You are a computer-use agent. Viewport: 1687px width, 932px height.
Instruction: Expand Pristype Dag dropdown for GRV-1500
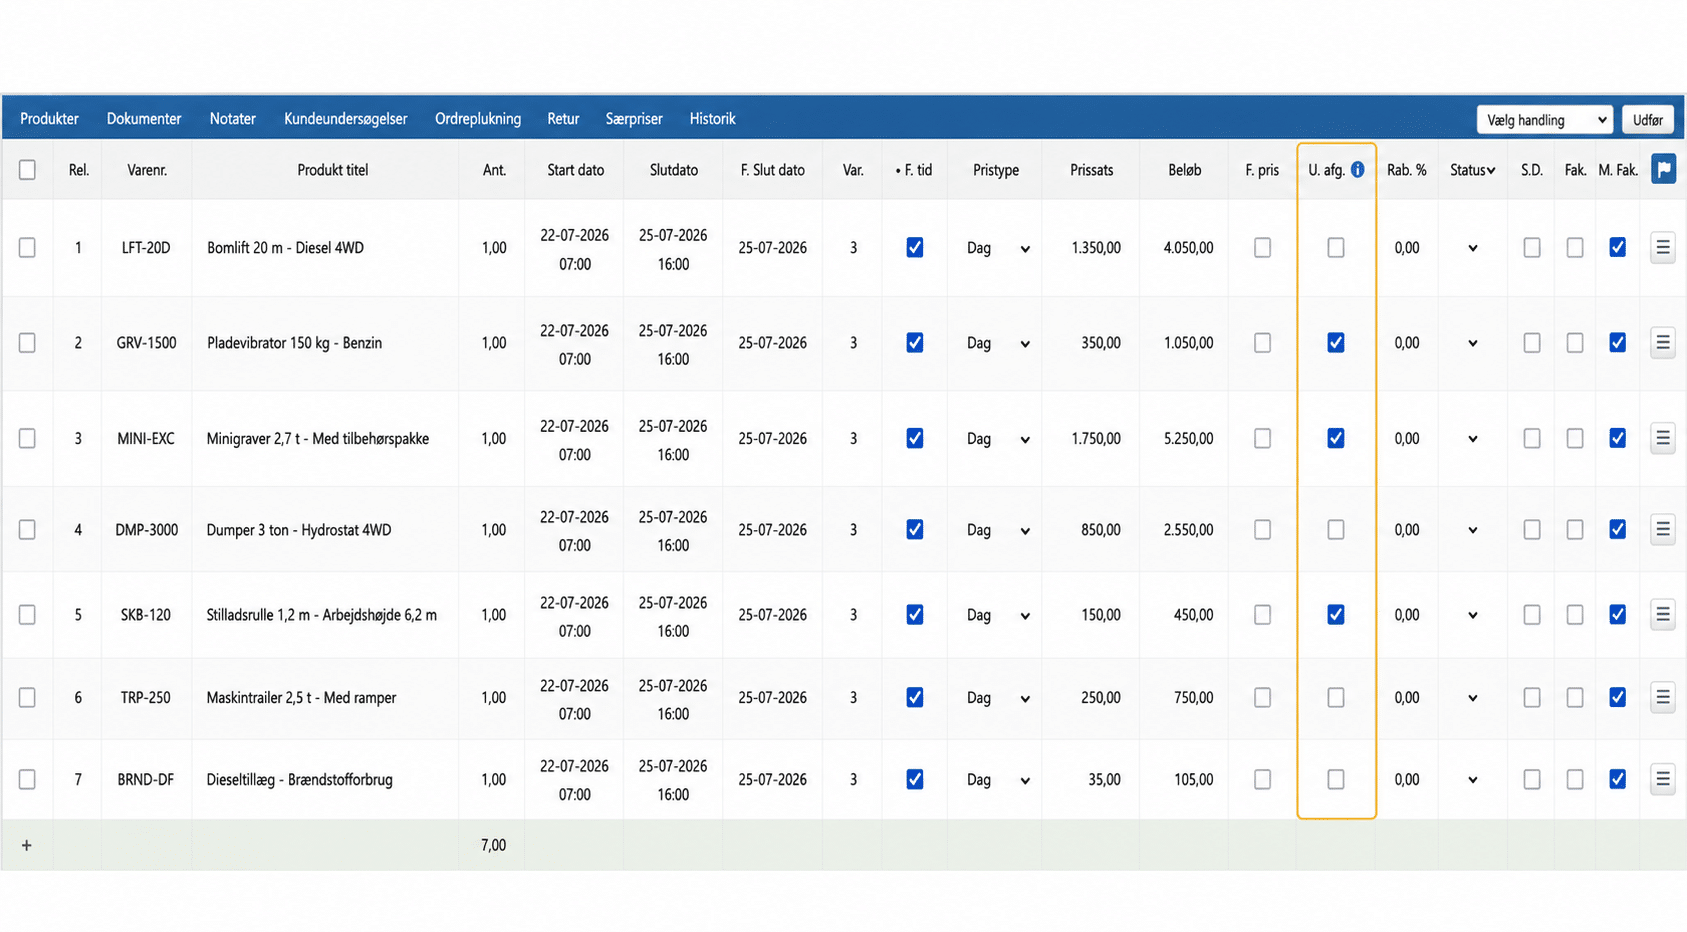point(996,343)
